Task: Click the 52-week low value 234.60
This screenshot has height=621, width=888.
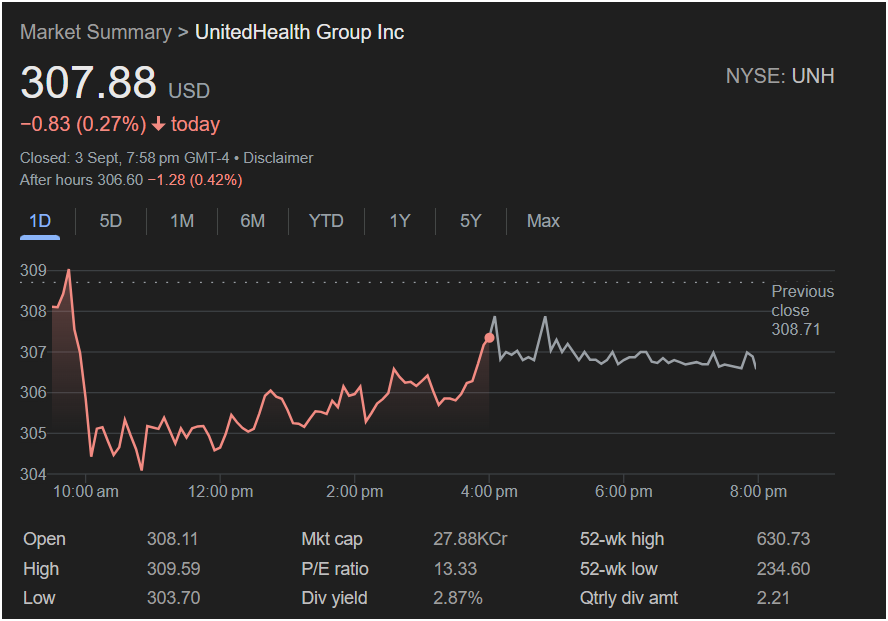Action: pyautogui.click(x=783, y=568)
